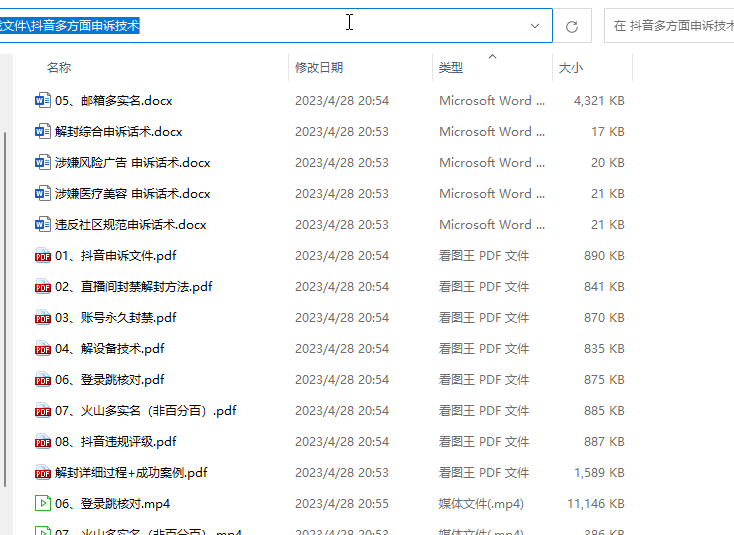Image resolution: width=734 pixels, height=535 pixels.
Task: Click the 875 KB size value
Action: pyautogui.click(x=604, y=380)
